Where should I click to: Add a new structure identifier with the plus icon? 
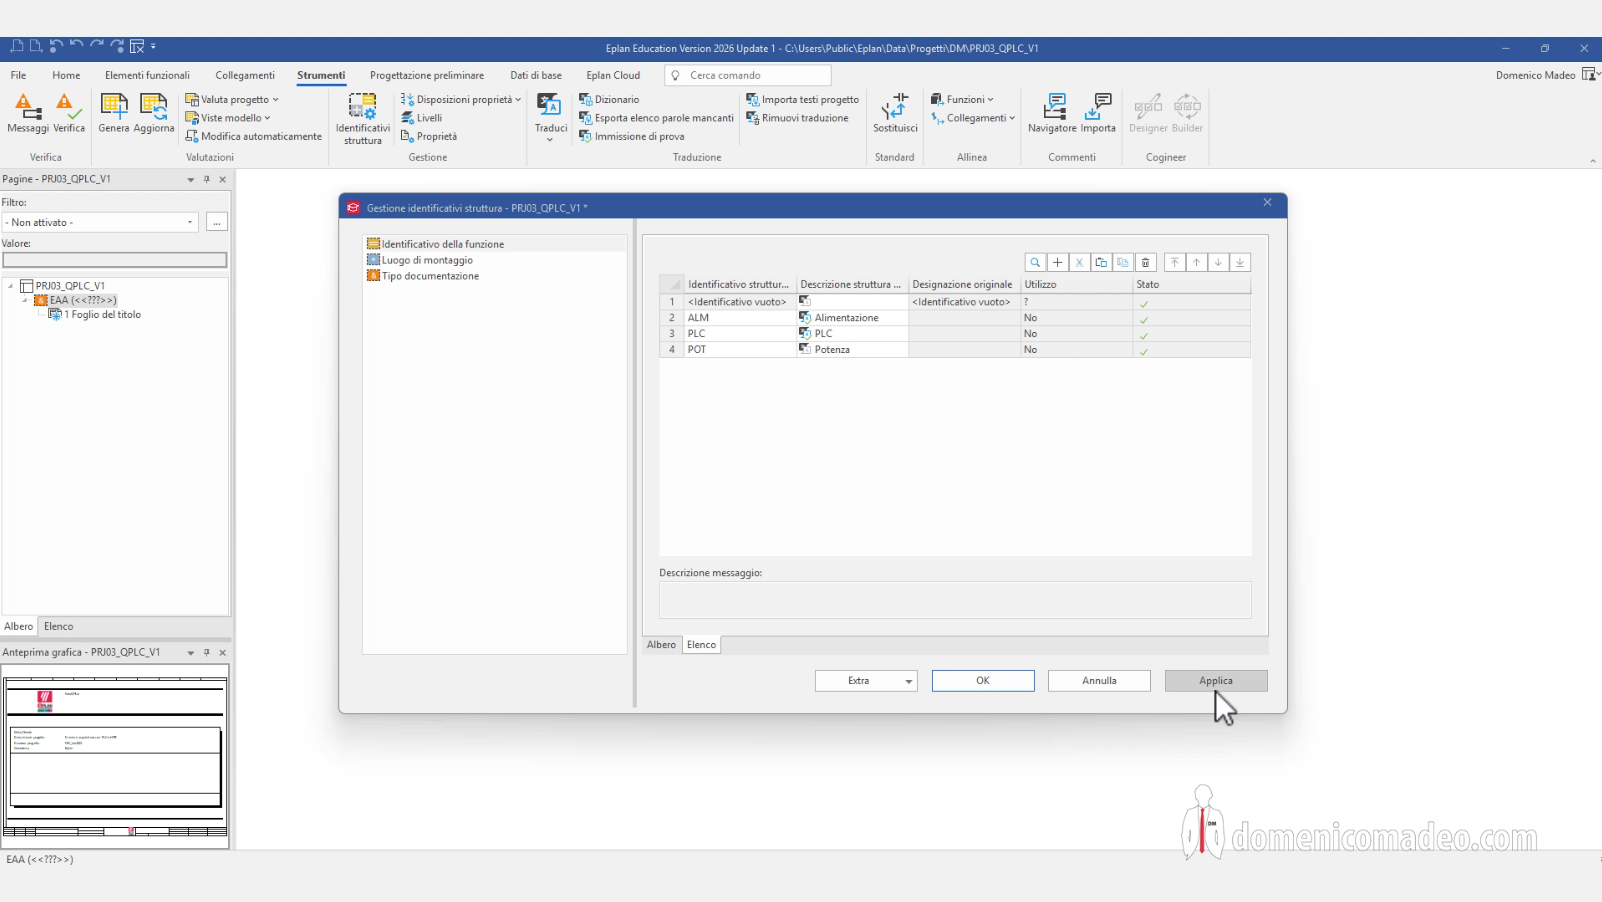[1057, 262]
